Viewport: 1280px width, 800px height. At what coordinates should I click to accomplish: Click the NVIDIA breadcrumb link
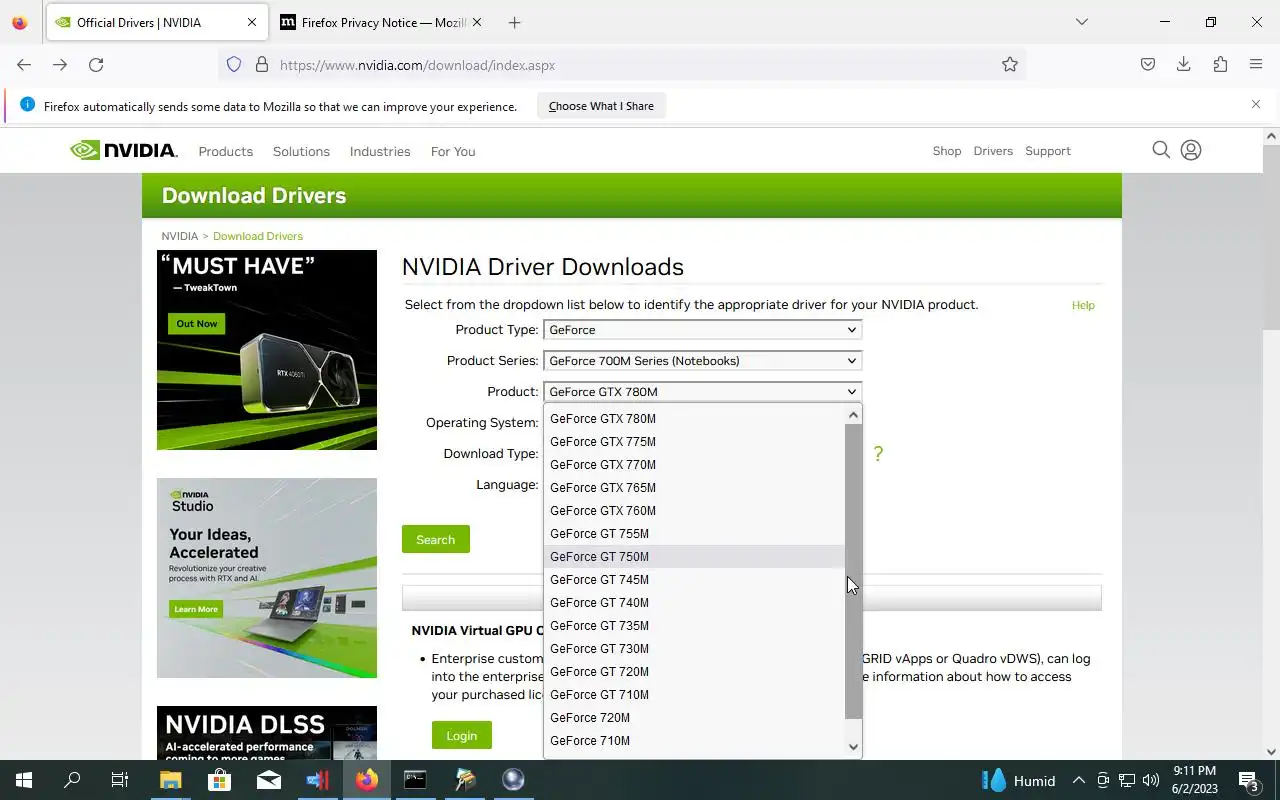coord(180,236)
